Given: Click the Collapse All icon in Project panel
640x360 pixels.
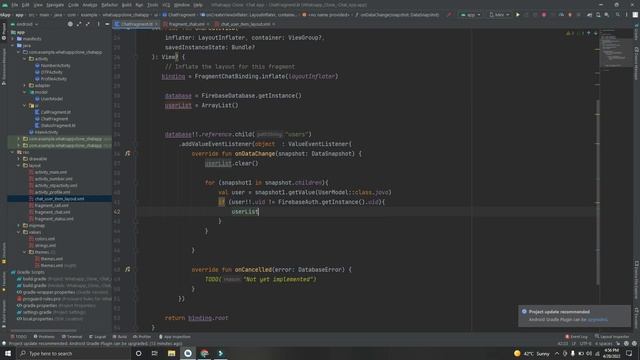Looking at the screenshot, I should pyautogui.click(x=88, y=24).
